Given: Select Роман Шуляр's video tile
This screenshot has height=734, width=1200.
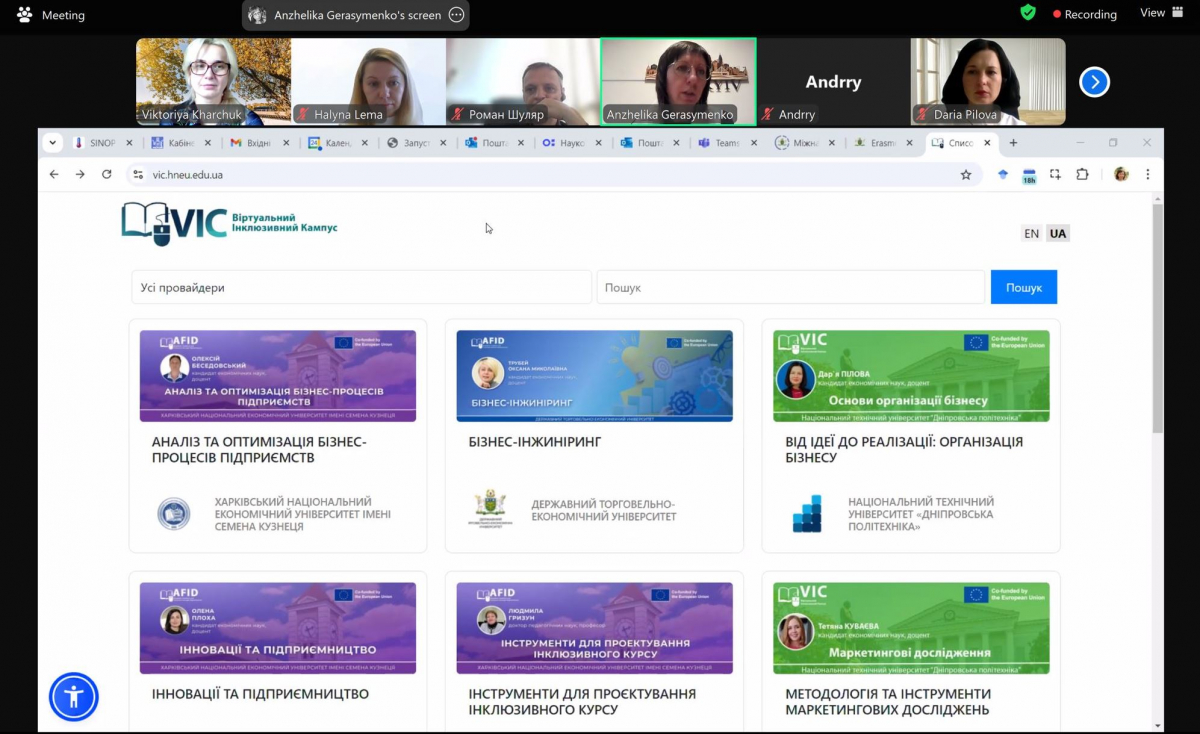Looking at the screenshot, I should point(523,82).
